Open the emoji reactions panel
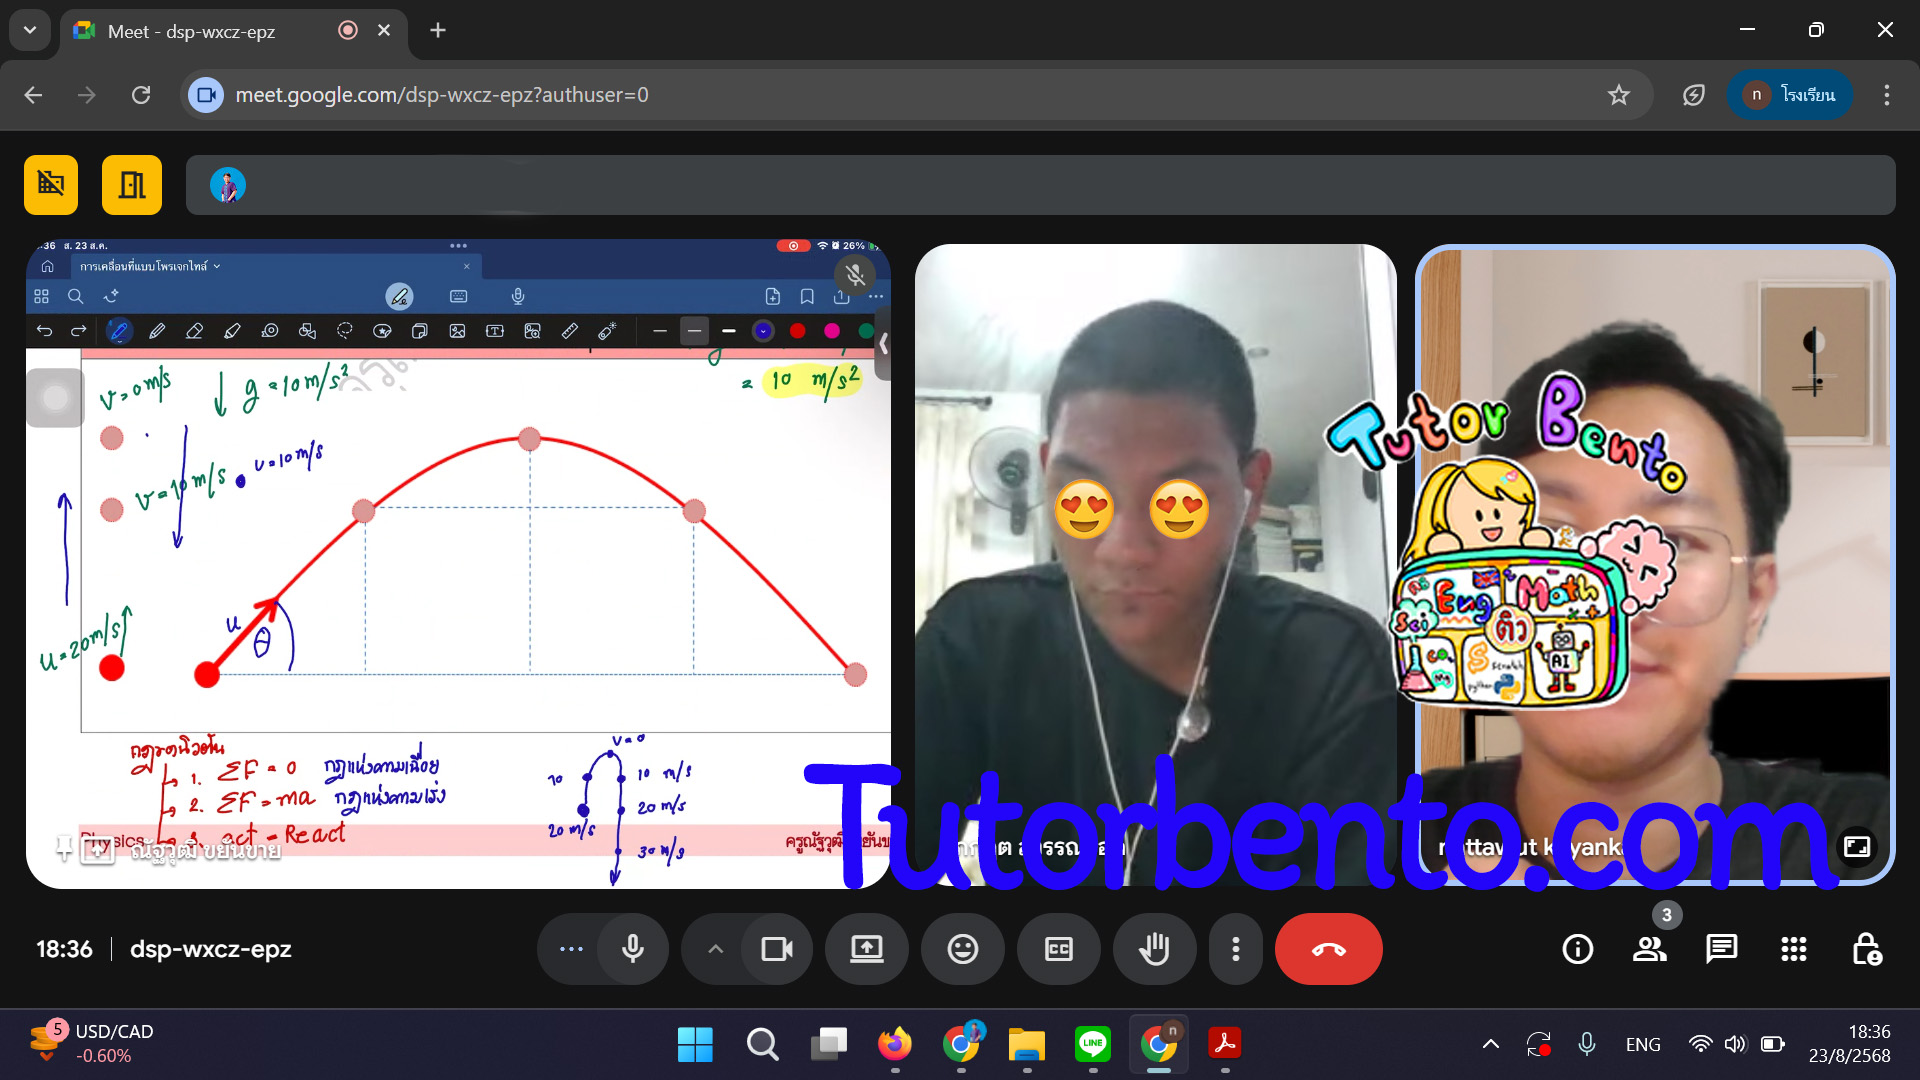1920x1080 pixels. point(962,949)
